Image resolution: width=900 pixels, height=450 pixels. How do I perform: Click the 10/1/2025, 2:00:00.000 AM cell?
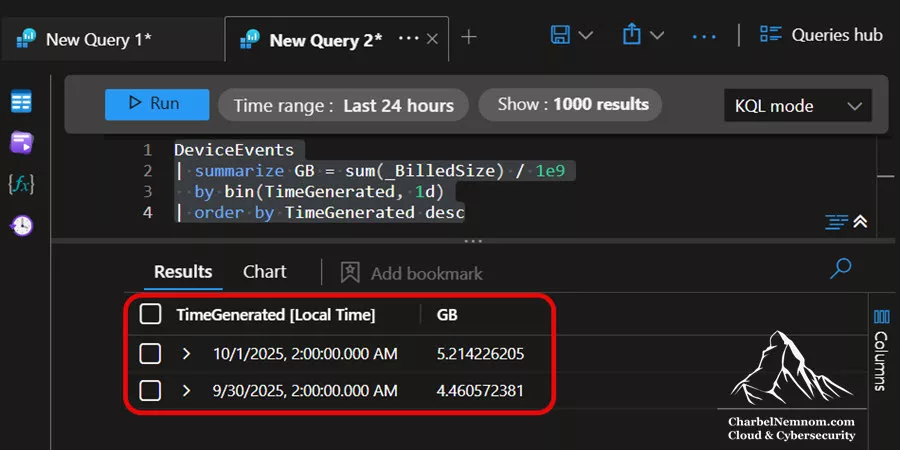click(x=305, y=354)
